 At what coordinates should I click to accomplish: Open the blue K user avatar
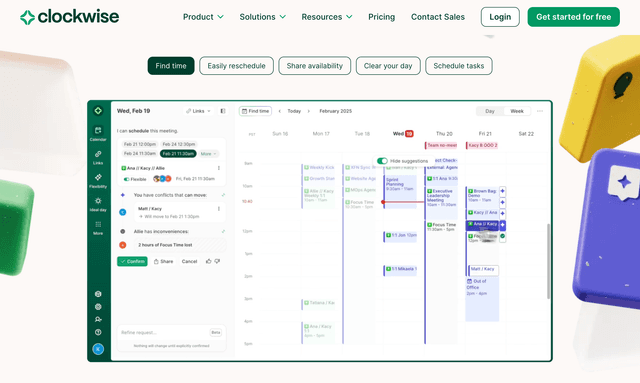point(98,349)
